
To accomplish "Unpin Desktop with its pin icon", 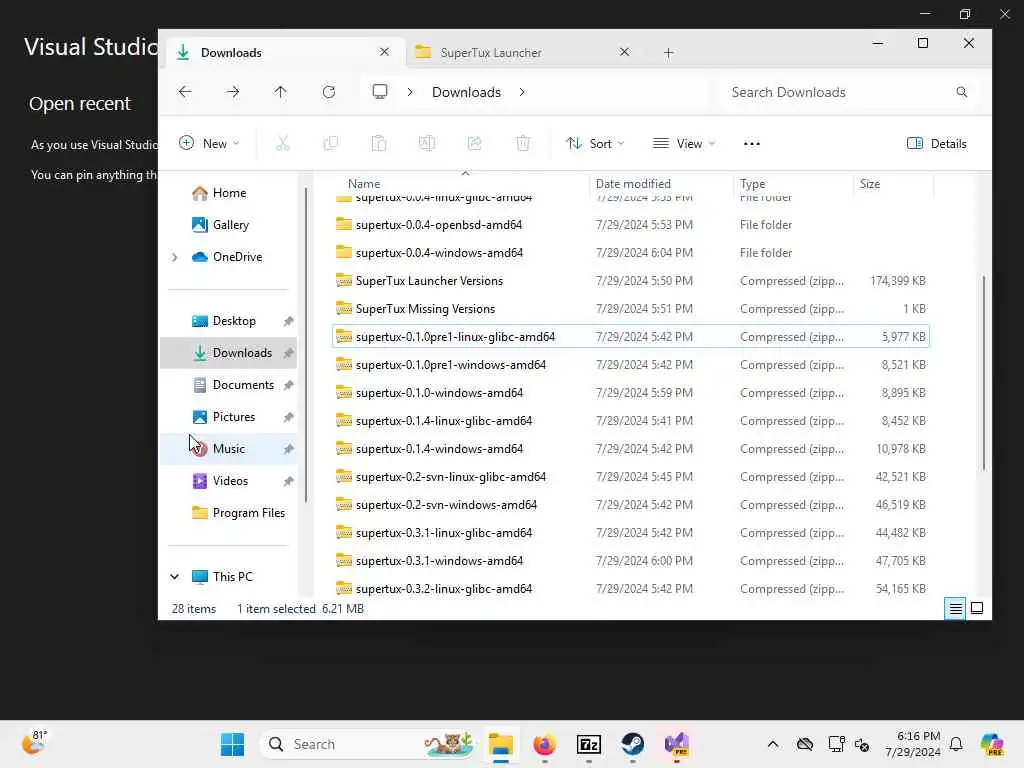I will click(x=288, y=321).
